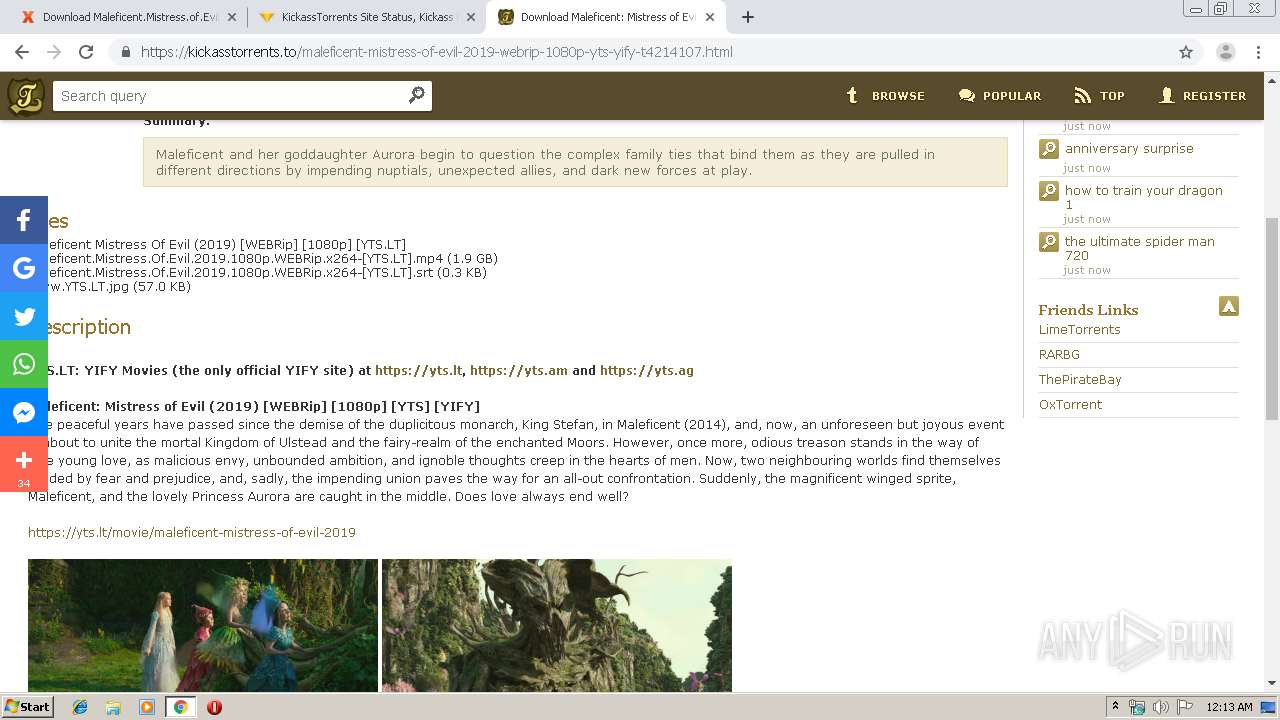Viewport: 1280px width, 720px height.
Task: Open tree creature screenshot thumbnail
Action: 557,625
